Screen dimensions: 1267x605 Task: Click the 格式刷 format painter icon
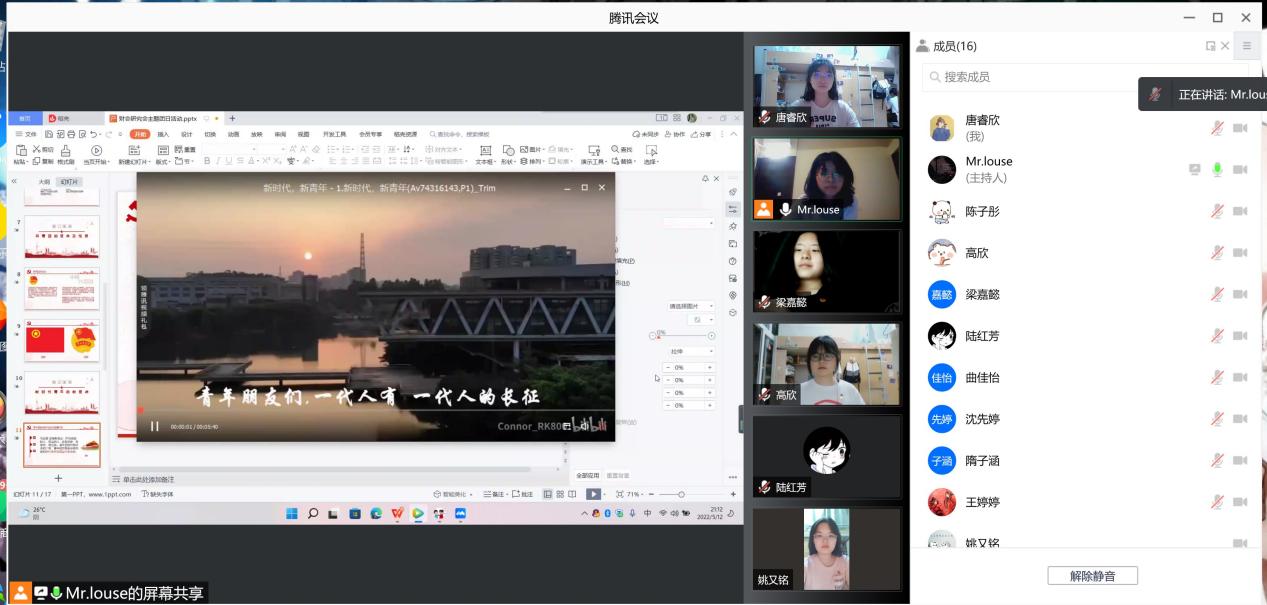[x=66, y=150]
